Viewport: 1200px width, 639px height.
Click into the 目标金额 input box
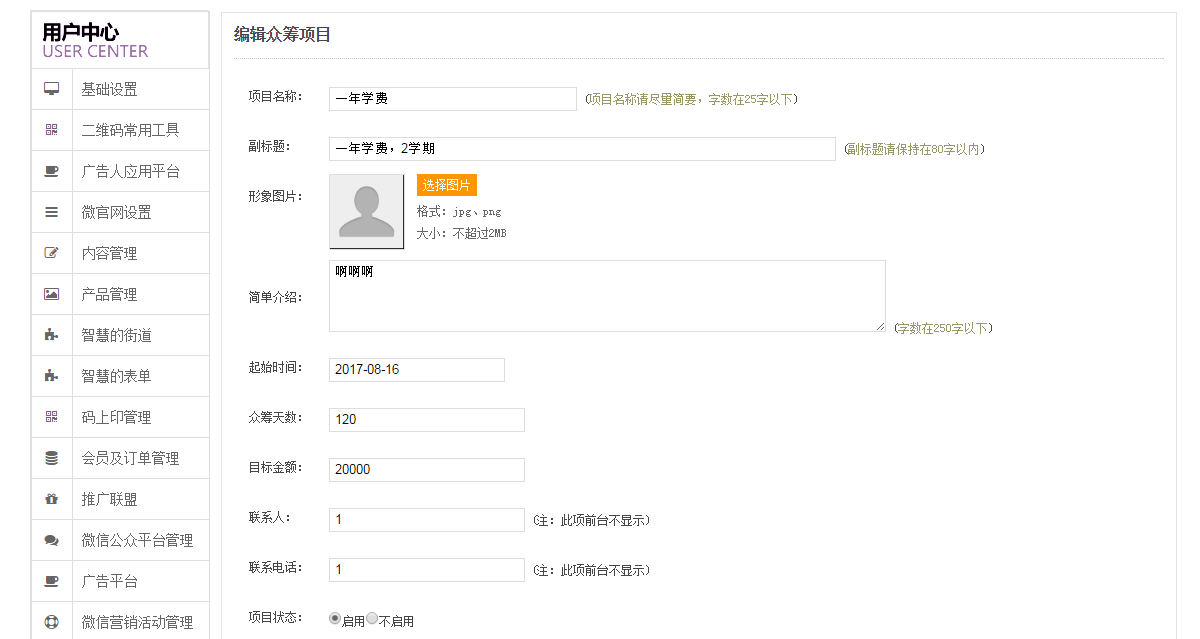pos(426,470)
